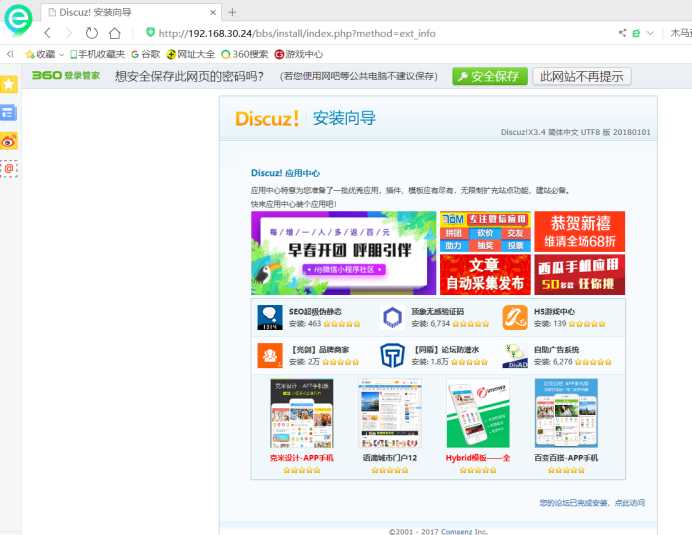Close the Discuz! 安装向导 tab
The height and width of the screenshot is (535, 692).
(x=213, y=12)
